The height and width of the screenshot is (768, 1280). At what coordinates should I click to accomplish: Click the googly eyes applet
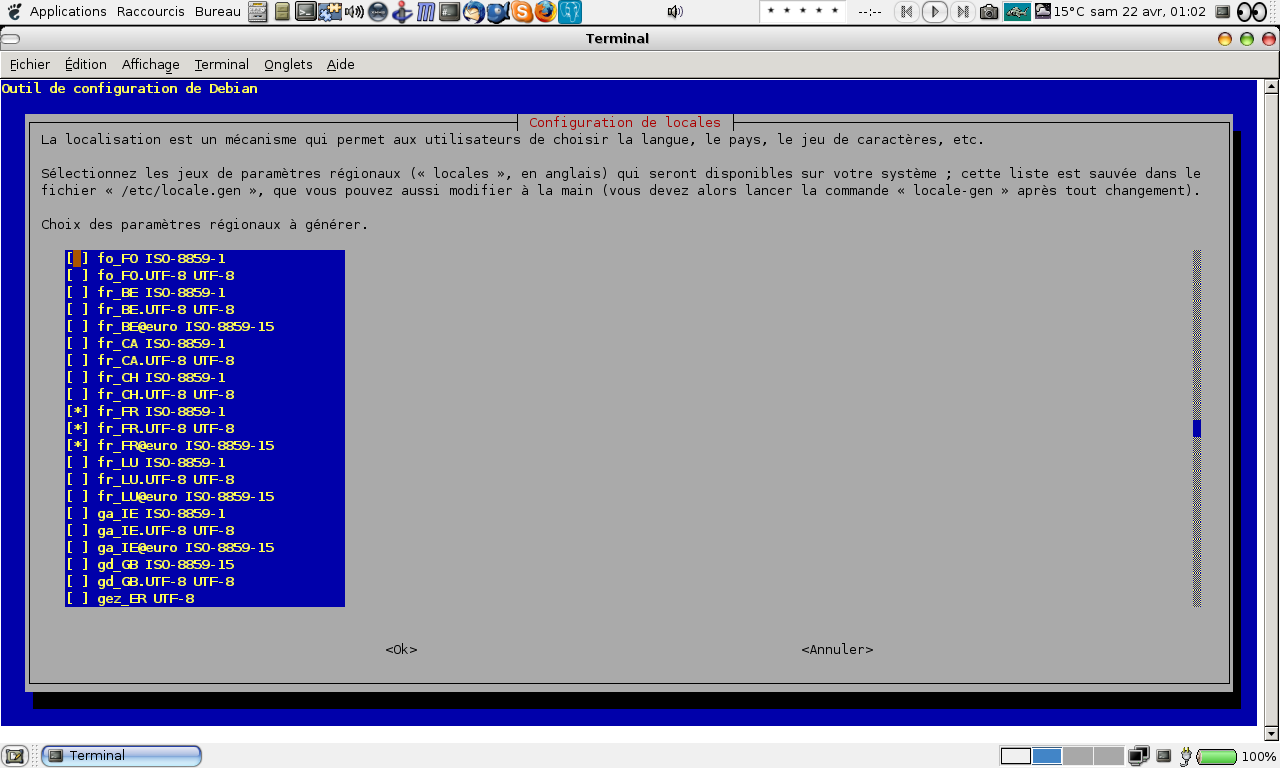pyautogui.click(x=1252, y=12)
